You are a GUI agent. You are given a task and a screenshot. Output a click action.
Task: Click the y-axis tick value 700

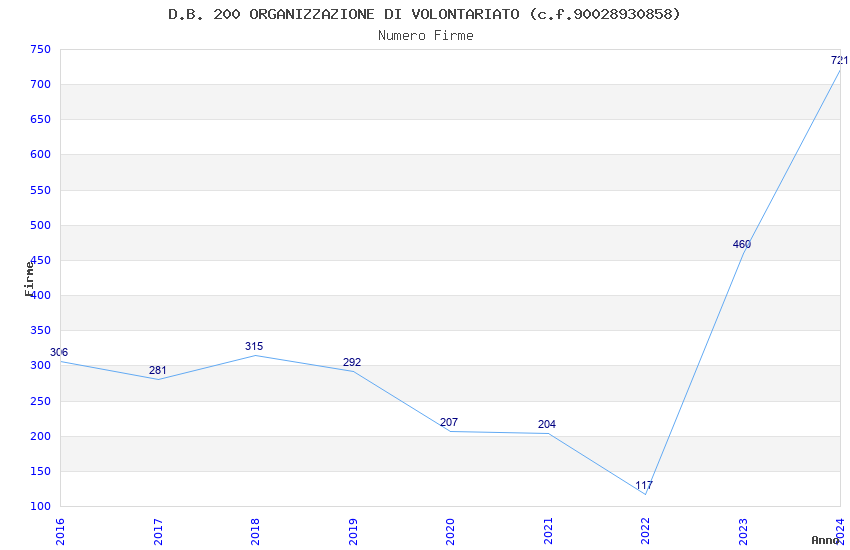[x=41, y=84]
